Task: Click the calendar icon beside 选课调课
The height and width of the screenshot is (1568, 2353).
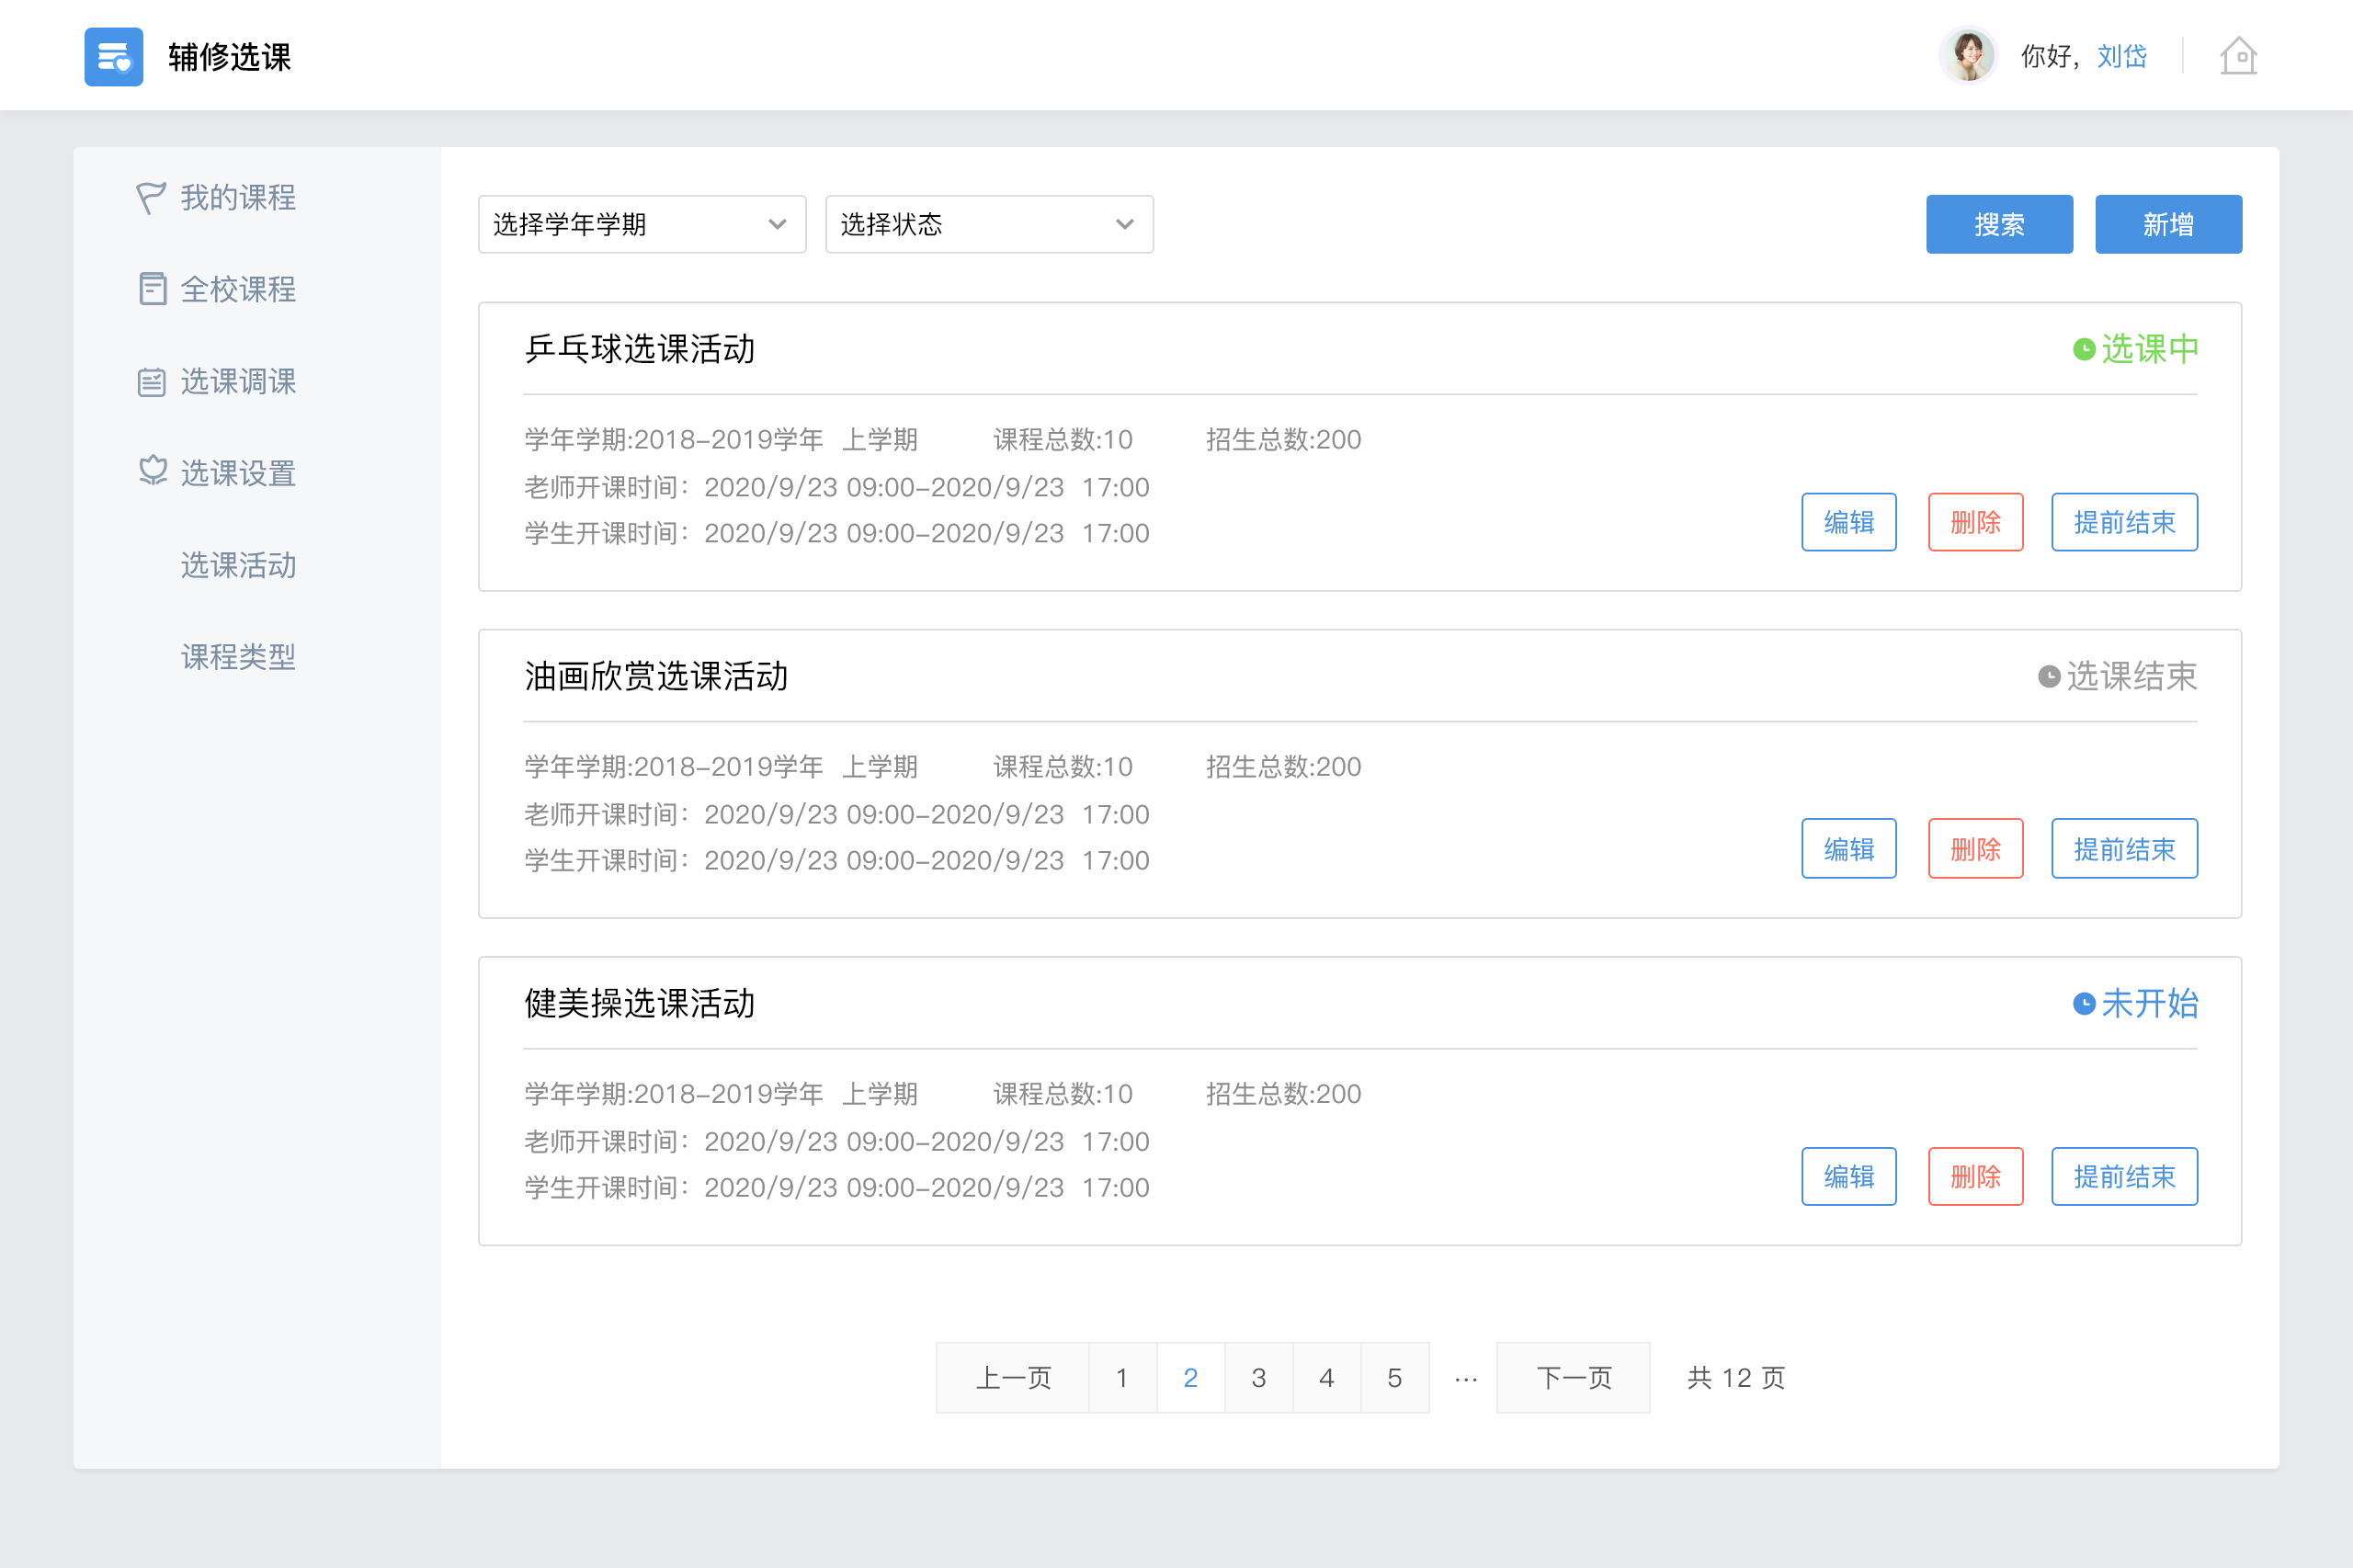Action: point(151,381)
